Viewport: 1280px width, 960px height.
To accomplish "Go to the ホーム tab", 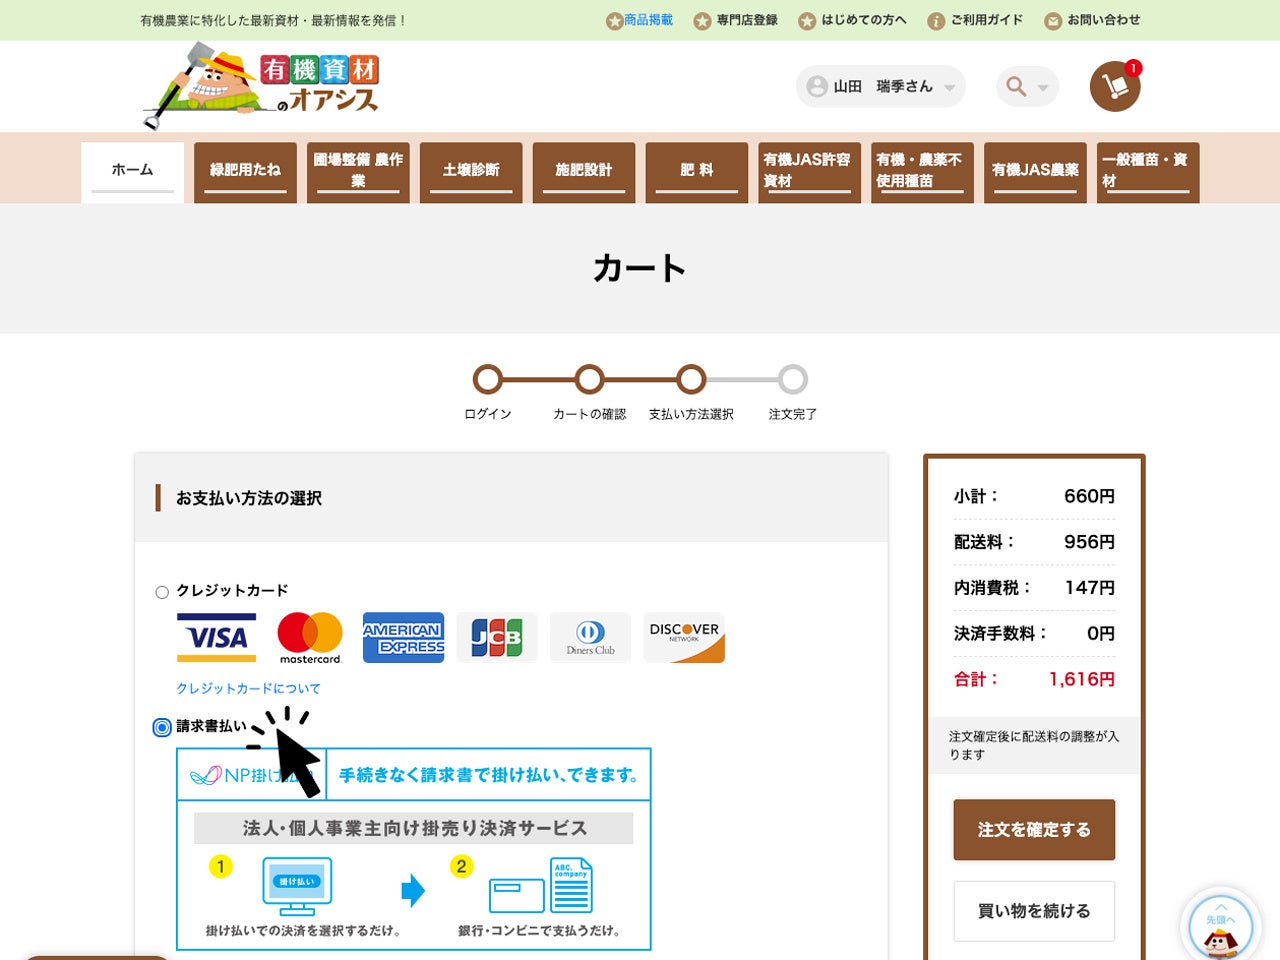I will click(132, 172).
